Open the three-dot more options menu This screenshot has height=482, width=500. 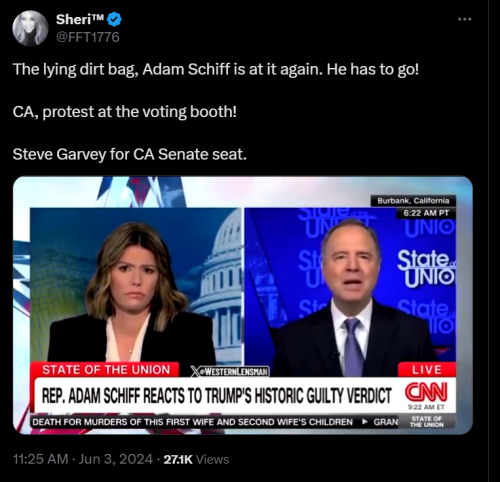point(464,19)
